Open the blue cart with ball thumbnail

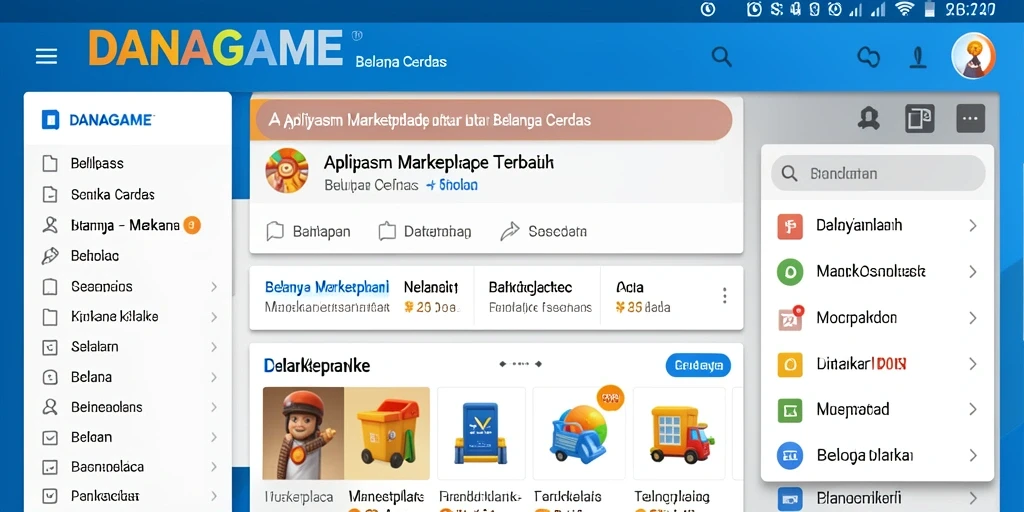coord(577,434)
